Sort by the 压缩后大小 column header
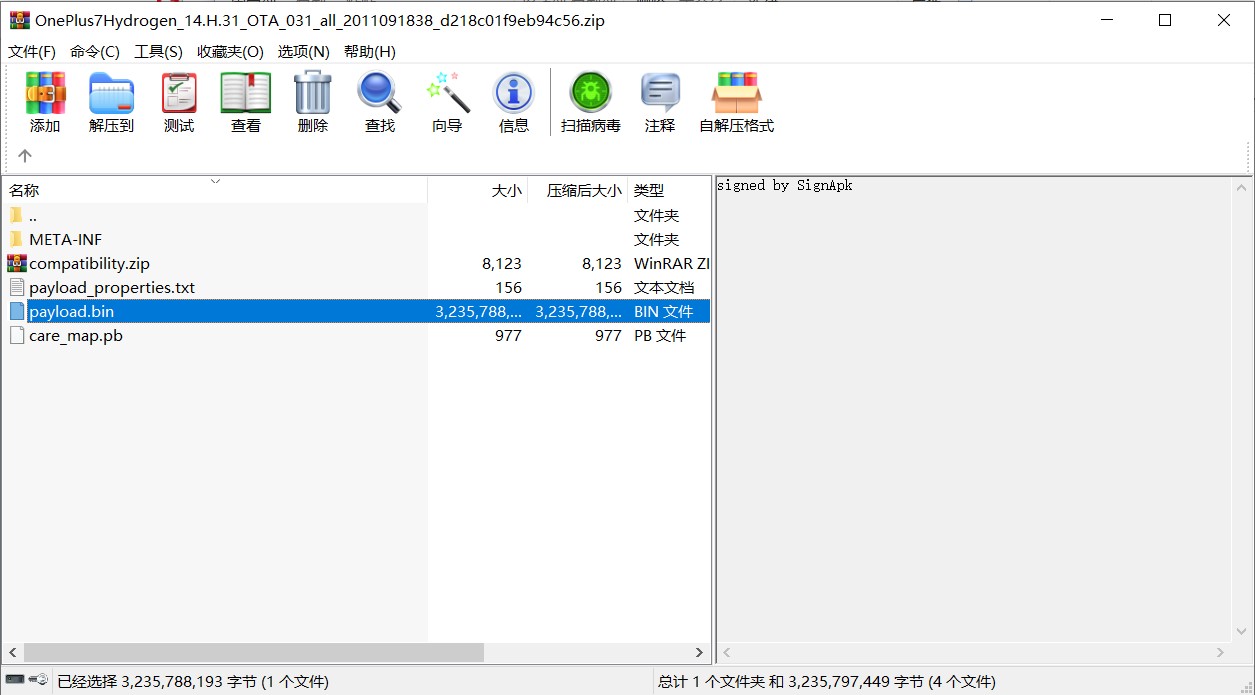 pos(577,190)
